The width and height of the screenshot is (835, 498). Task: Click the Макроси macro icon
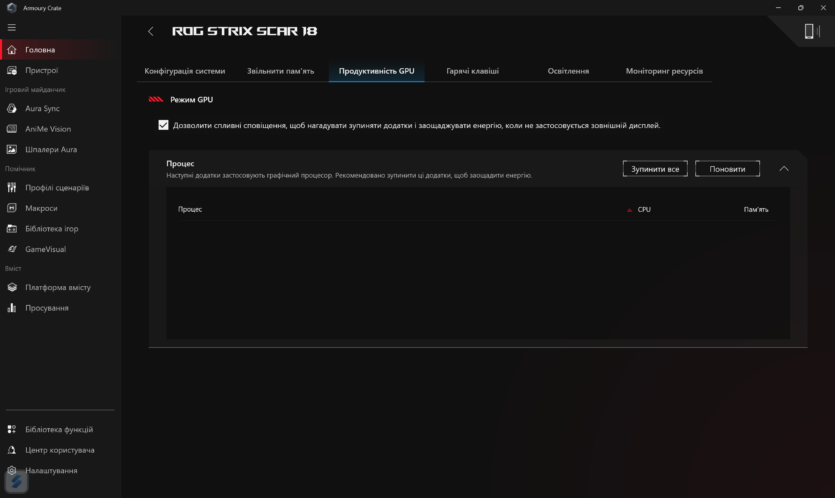(x=12, y=208)
